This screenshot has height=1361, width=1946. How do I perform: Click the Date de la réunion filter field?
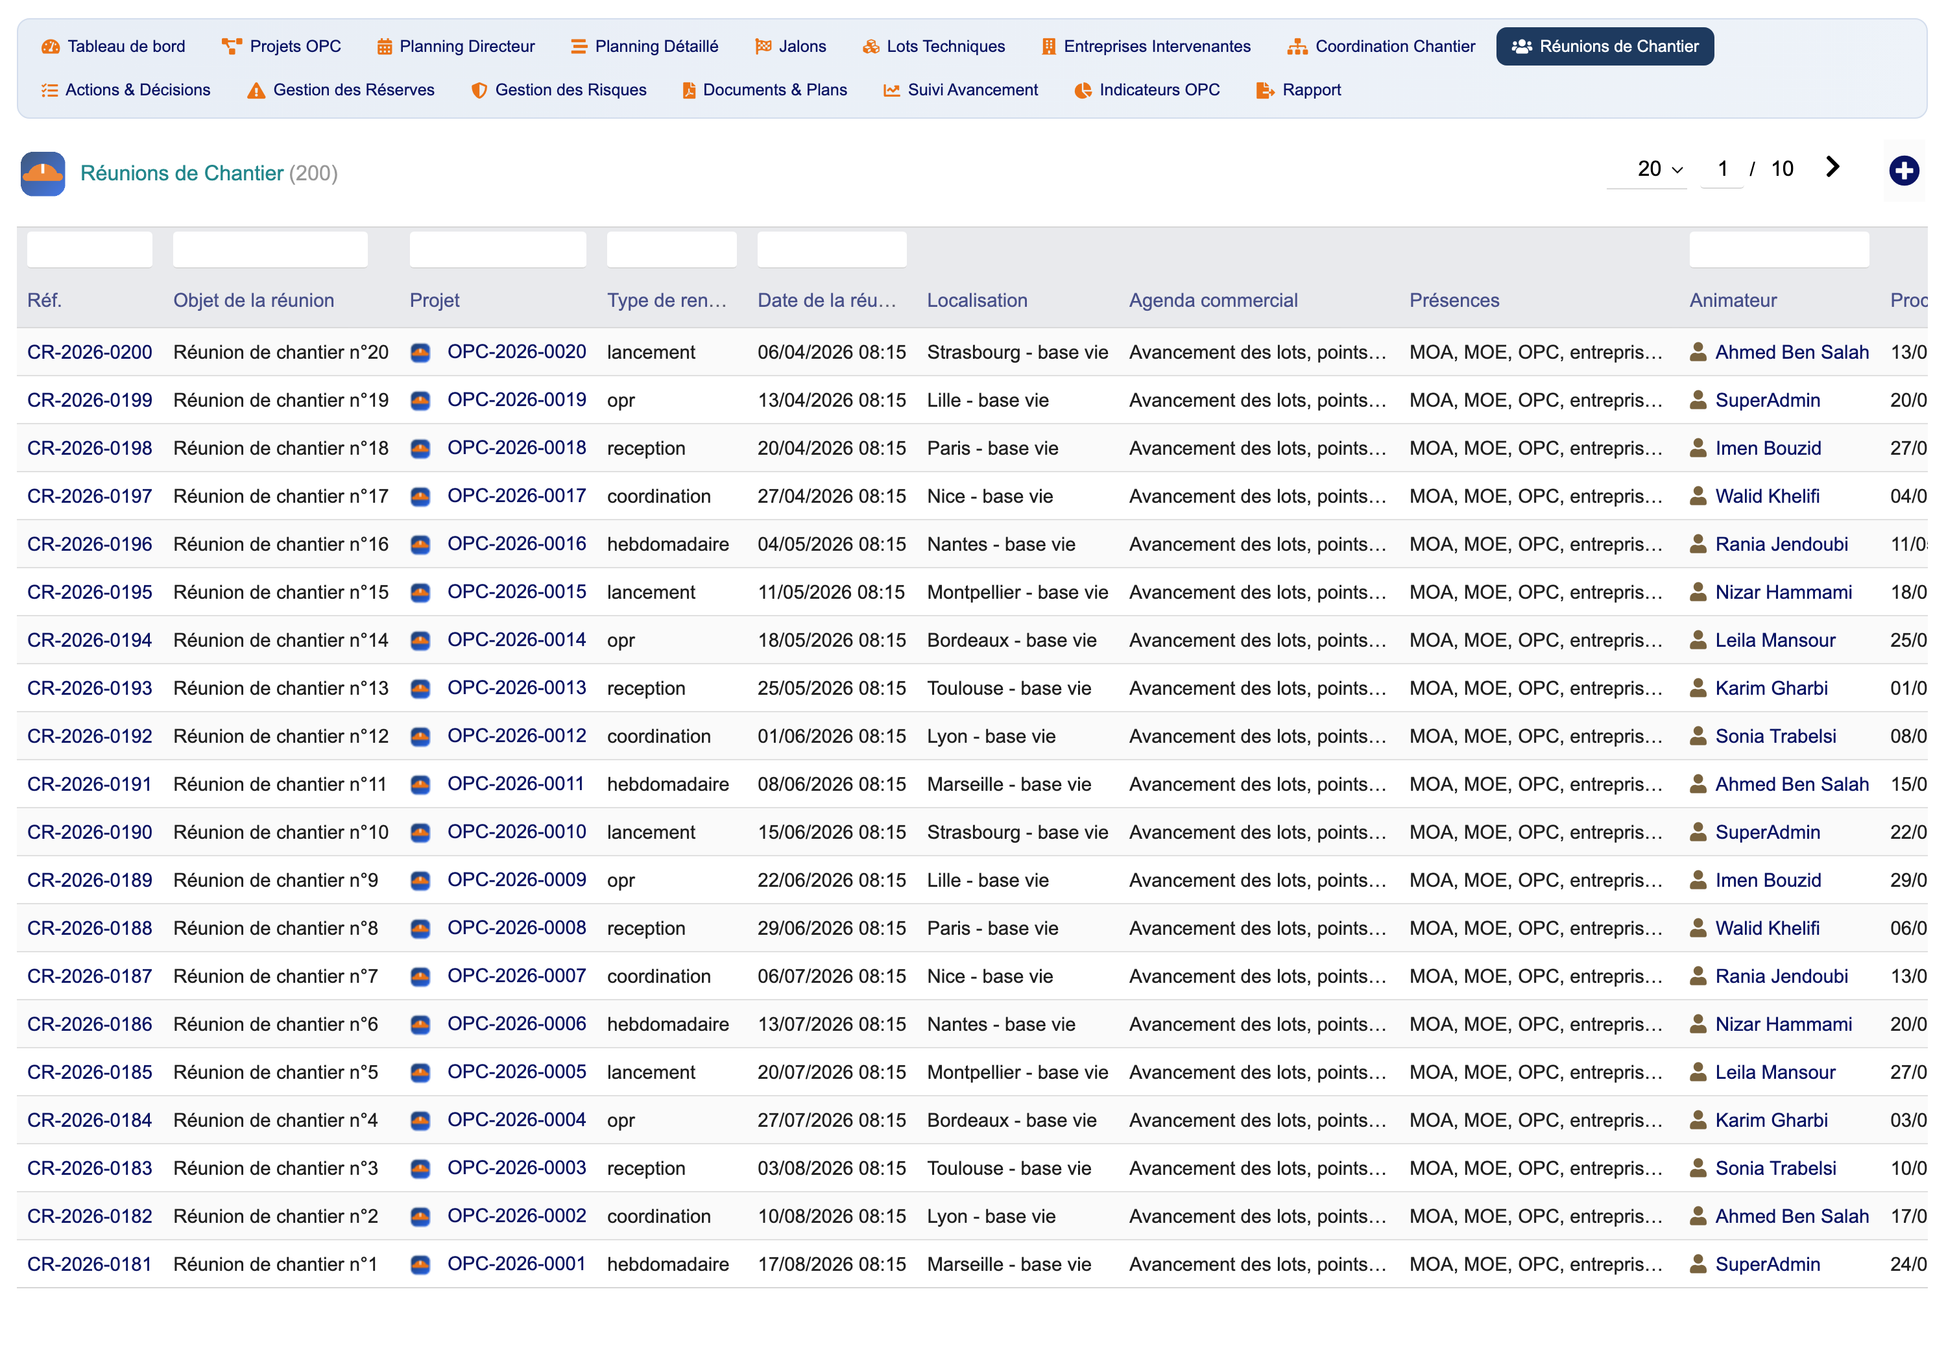click(832, 249)
